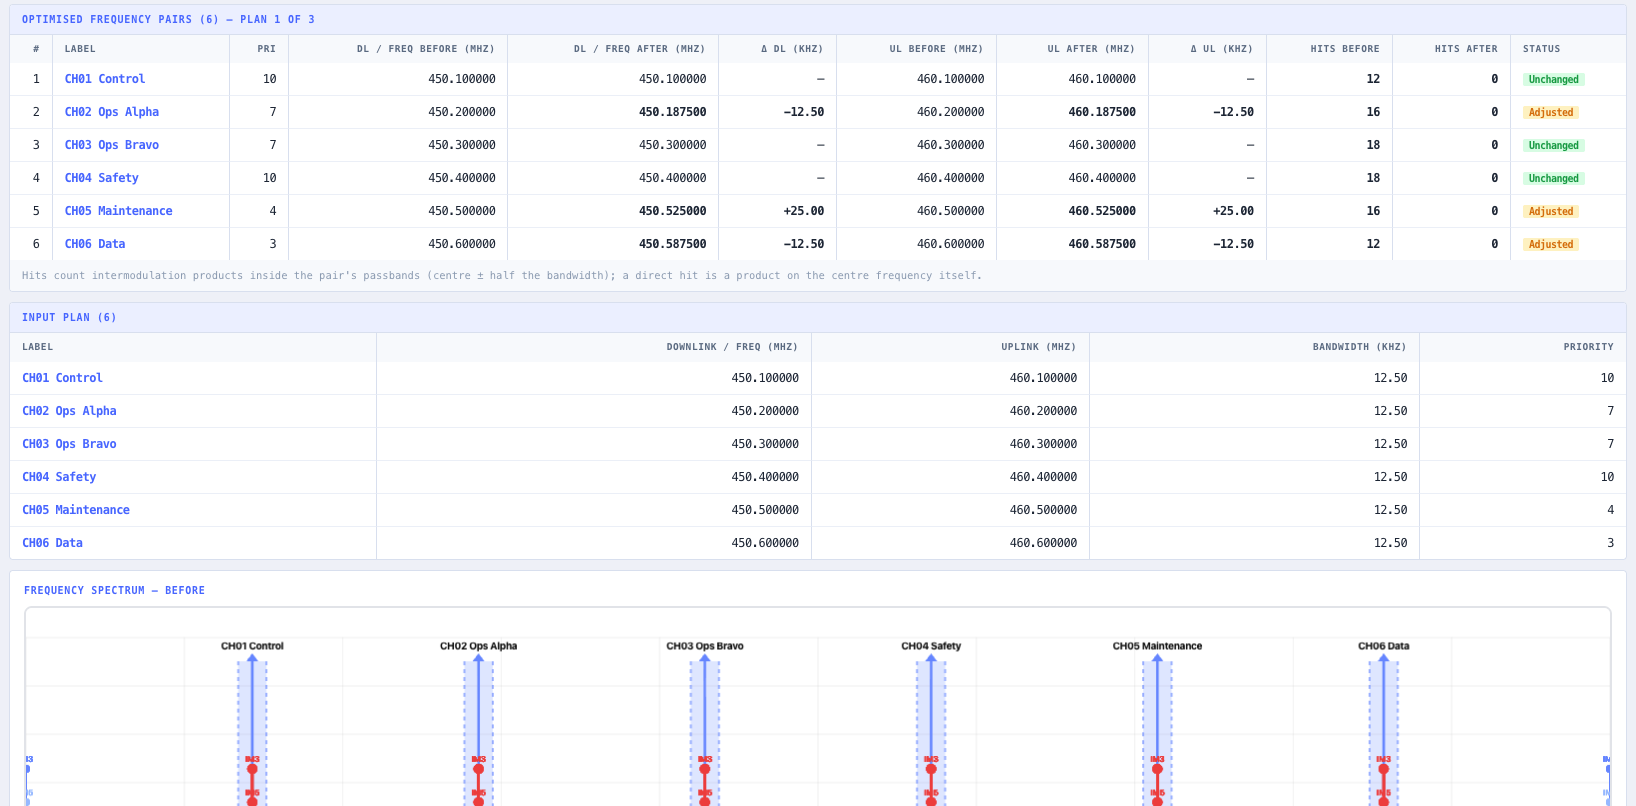Select CH04 Safety in the Input Plan table
This screenshot has width=1636, height=806.
pos(59,477)
